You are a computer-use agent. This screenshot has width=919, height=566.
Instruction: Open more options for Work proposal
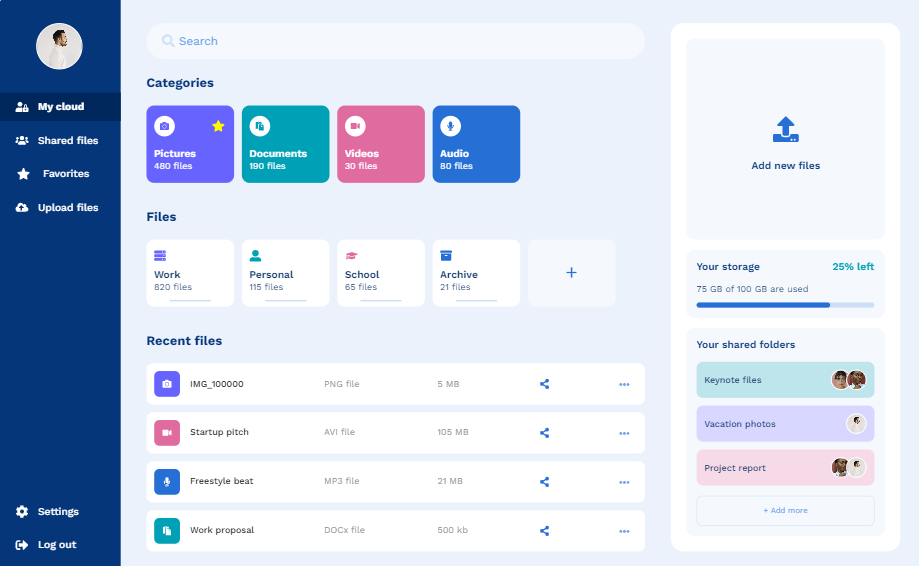[x=624, y=531]
